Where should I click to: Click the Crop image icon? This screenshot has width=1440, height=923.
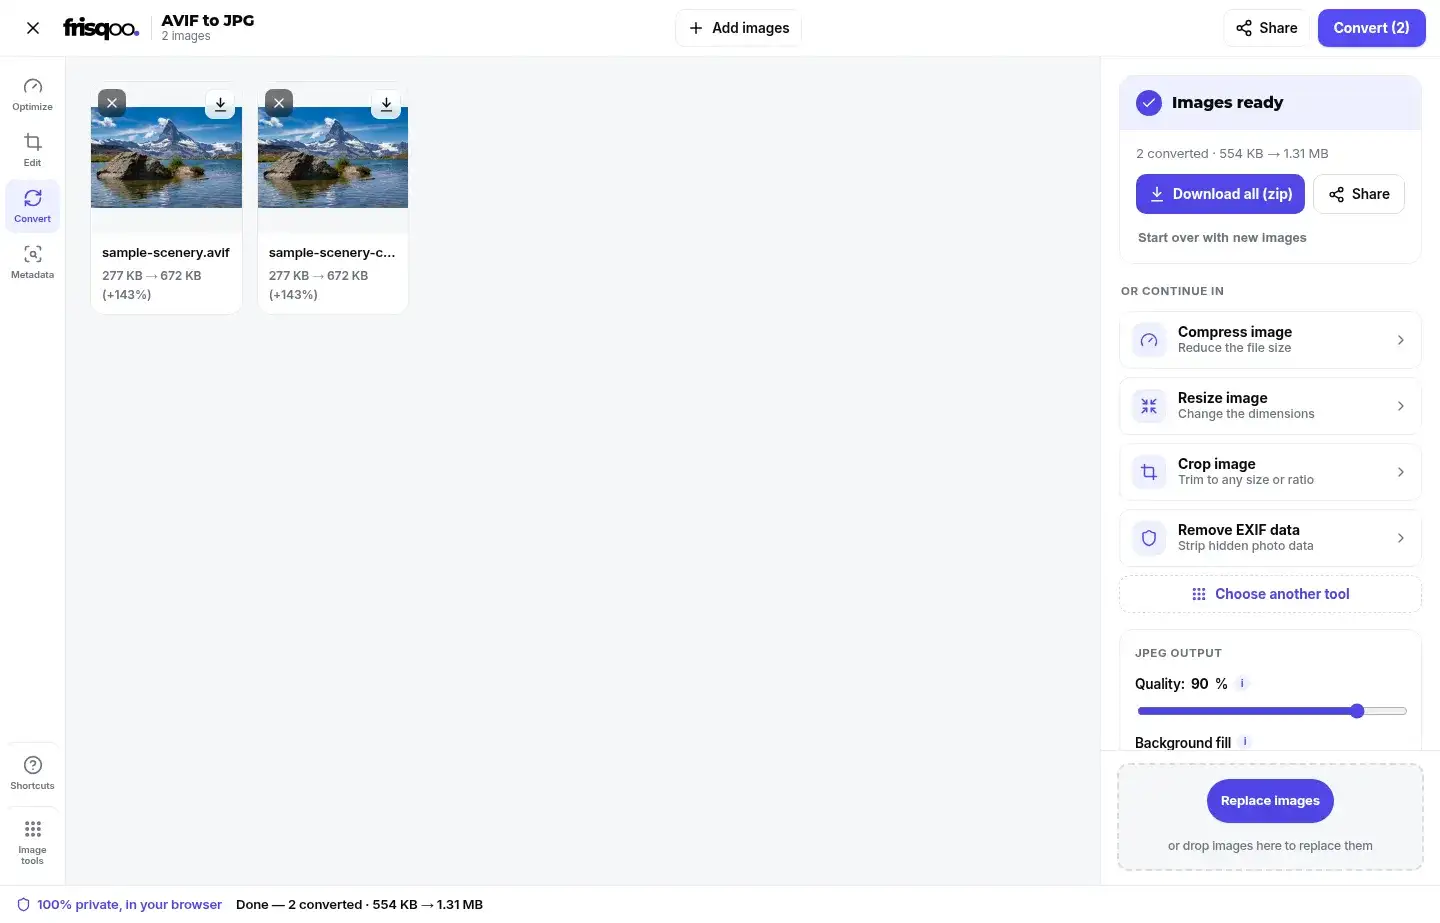coord(1149,472)
